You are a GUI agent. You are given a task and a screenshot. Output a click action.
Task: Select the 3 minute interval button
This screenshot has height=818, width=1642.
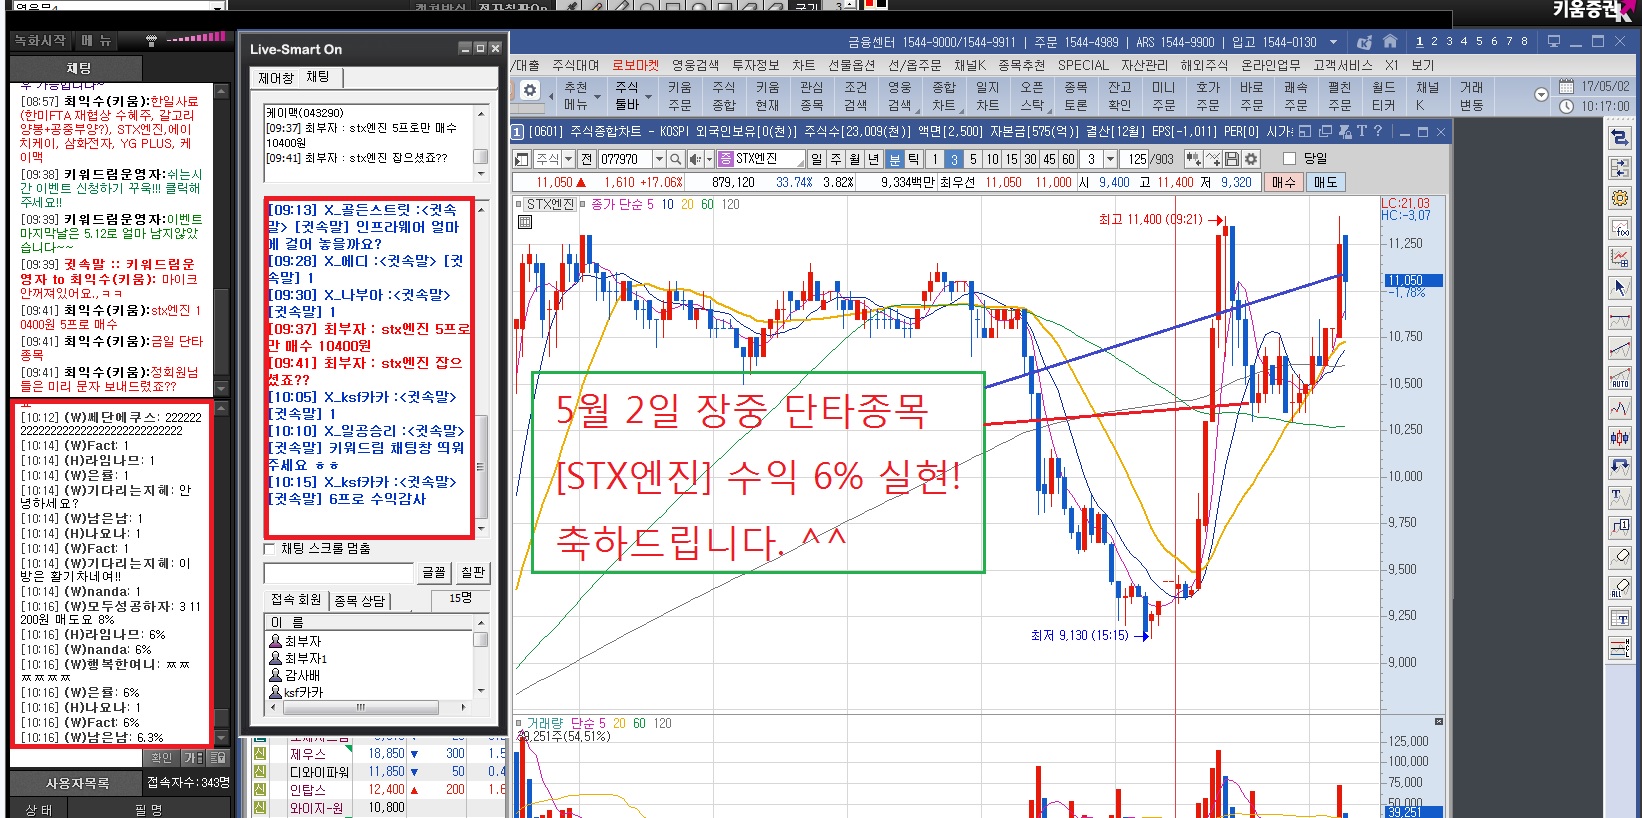point(954,159)
